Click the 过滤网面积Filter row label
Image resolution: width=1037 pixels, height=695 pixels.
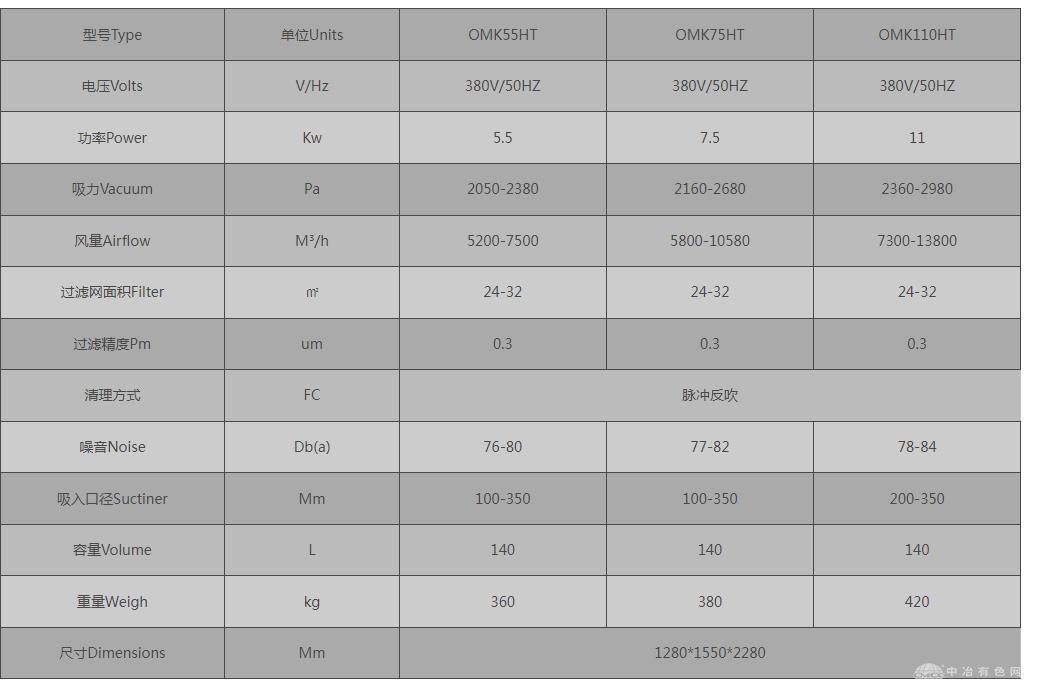click(x=112, y=292)
